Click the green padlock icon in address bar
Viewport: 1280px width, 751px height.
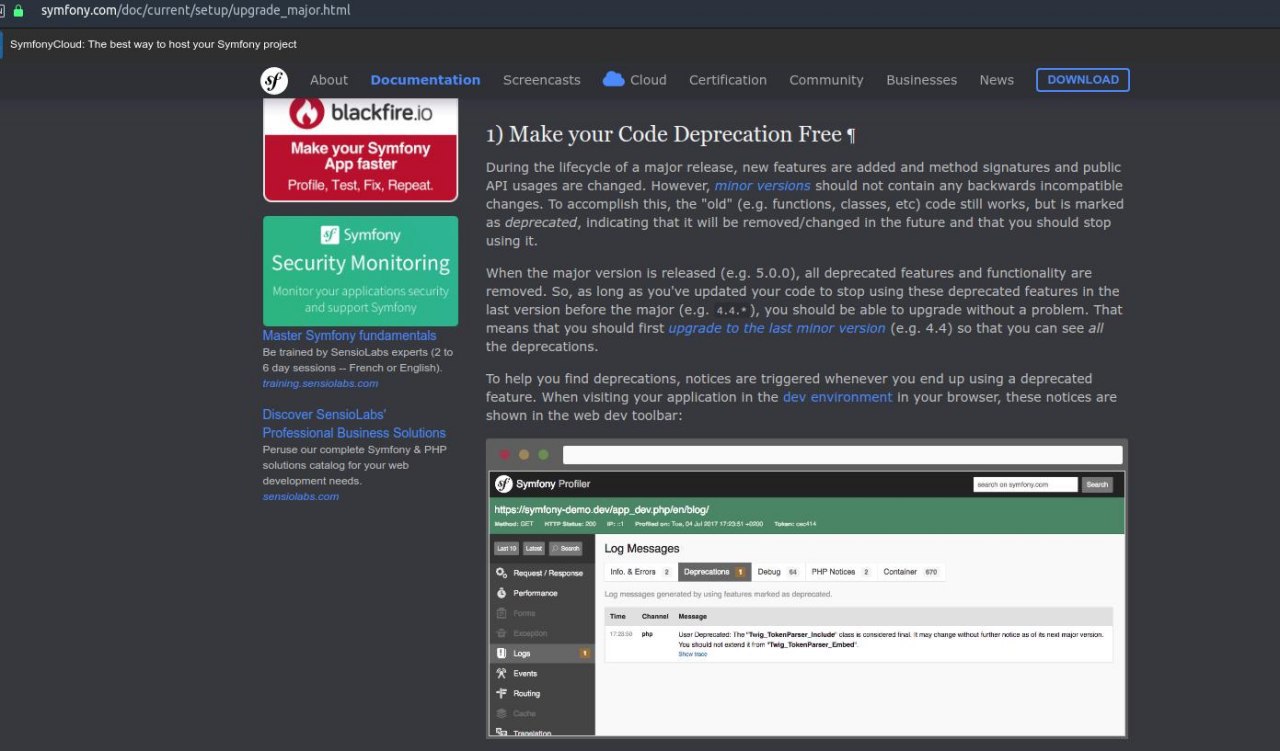18,10
